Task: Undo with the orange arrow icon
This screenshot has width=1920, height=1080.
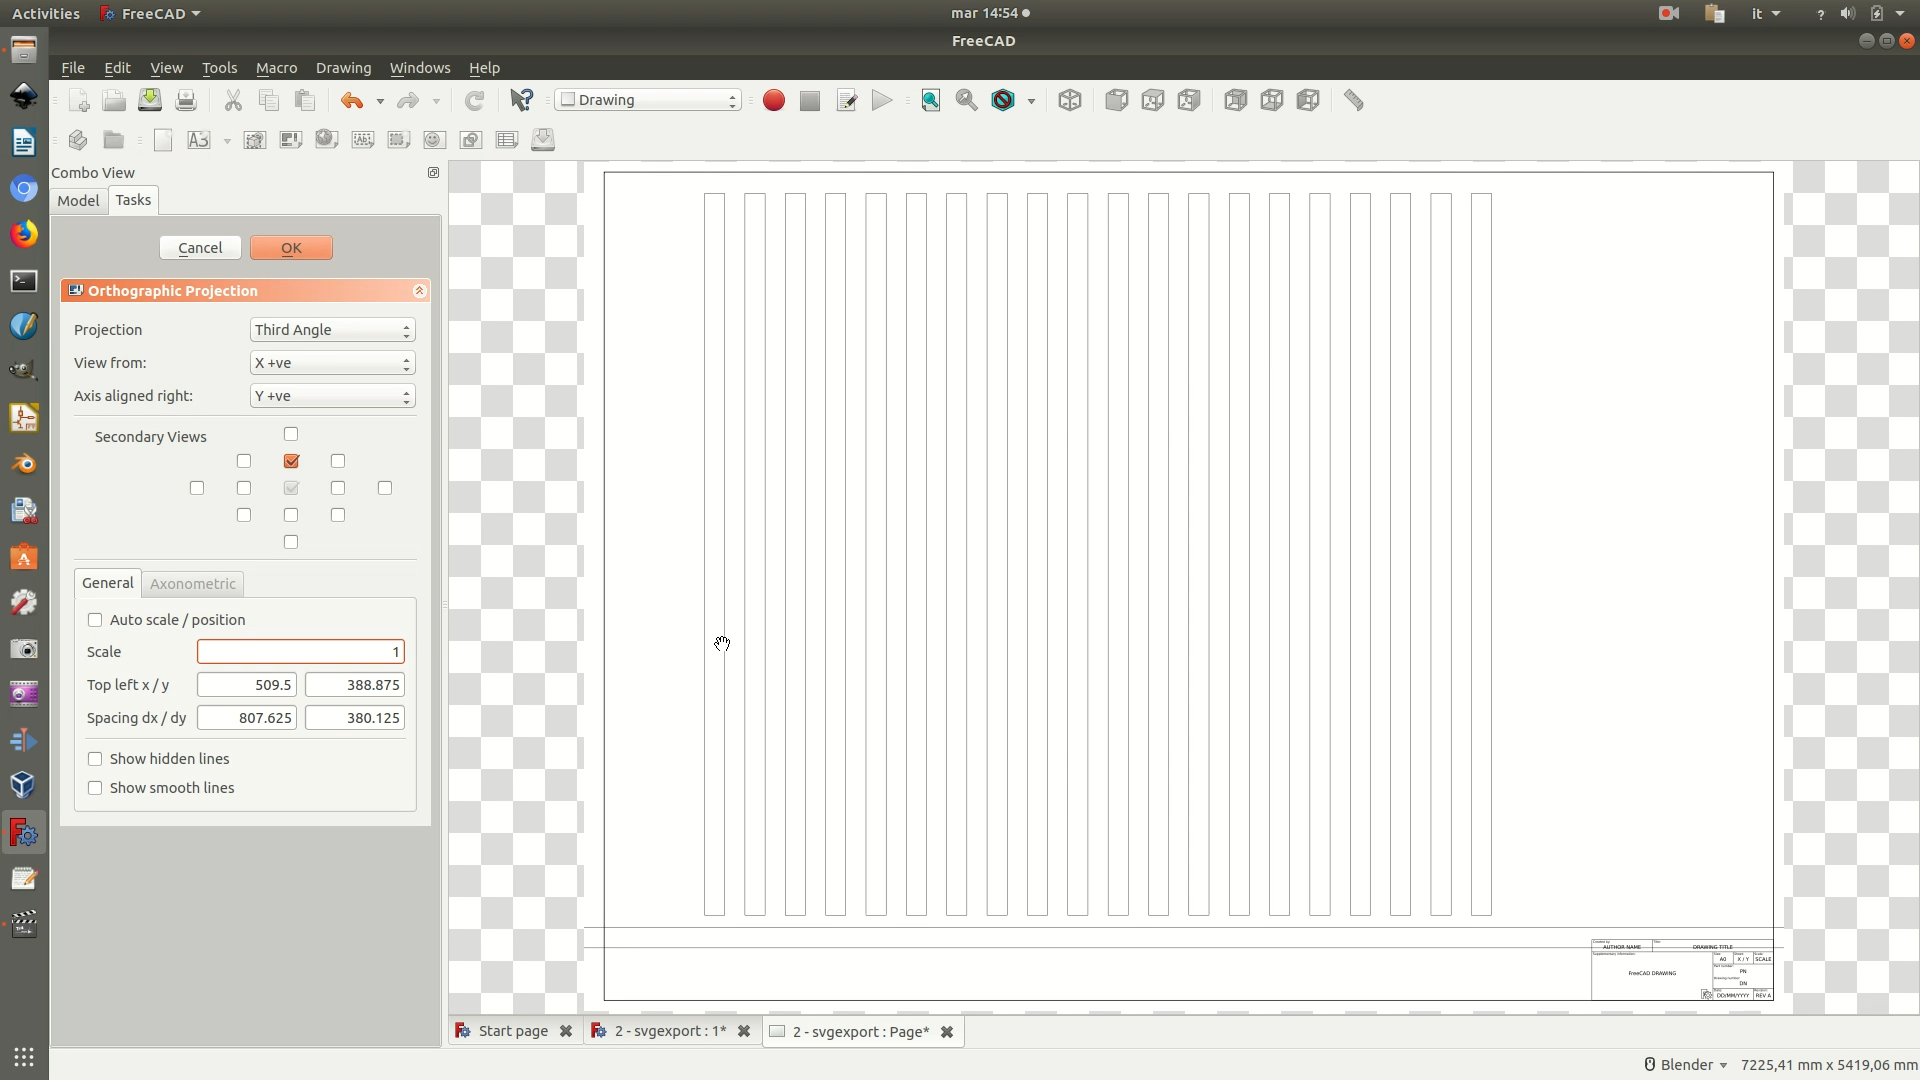Action: pos(352,100)
